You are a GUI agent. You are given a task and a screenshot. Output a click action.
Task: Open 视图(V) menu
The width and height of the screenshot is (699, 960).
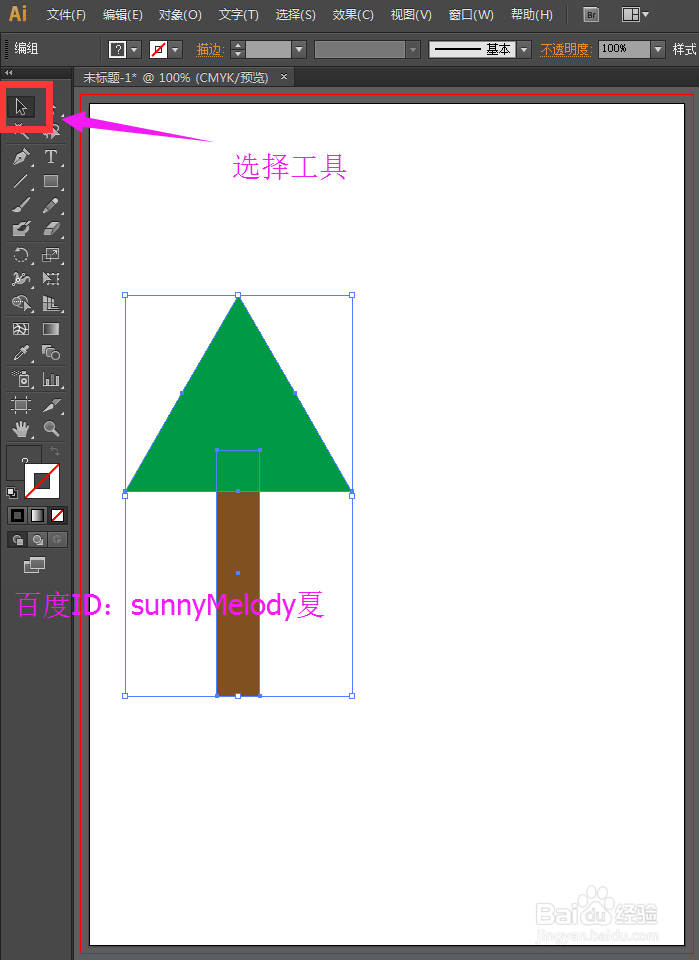(x=411, y=15)
